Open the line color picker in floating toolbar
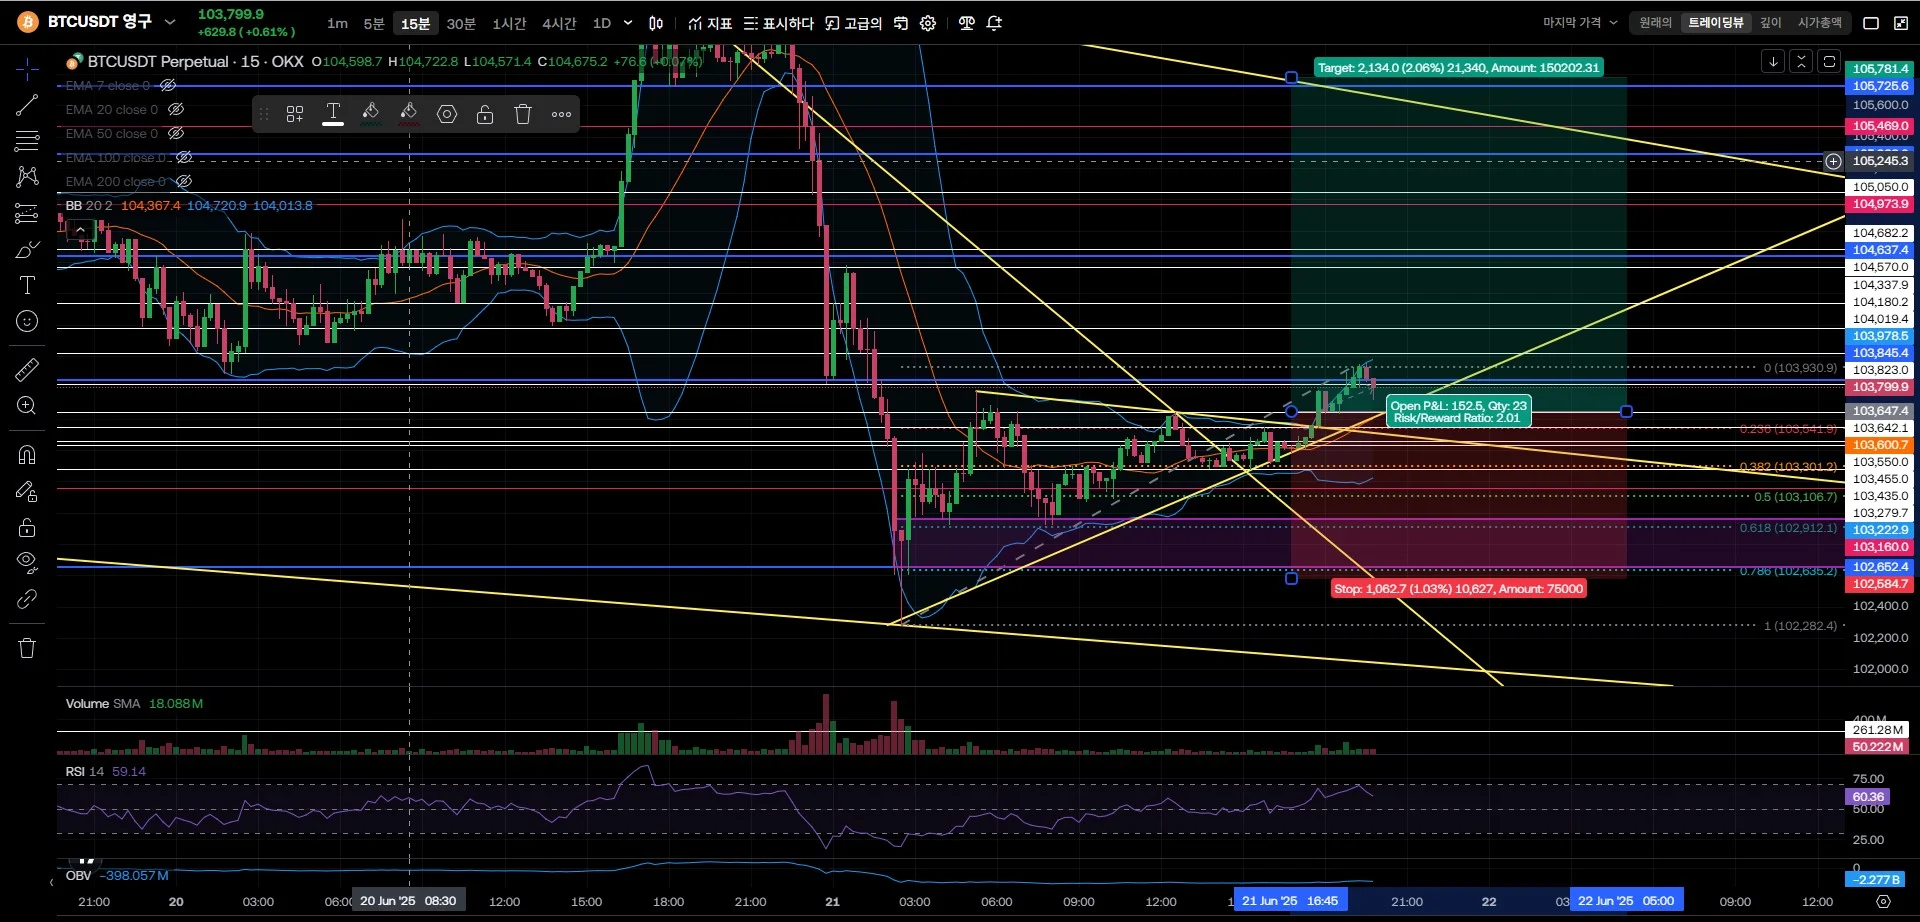Viewport: 1920px width, 922px height. [371, 114]
